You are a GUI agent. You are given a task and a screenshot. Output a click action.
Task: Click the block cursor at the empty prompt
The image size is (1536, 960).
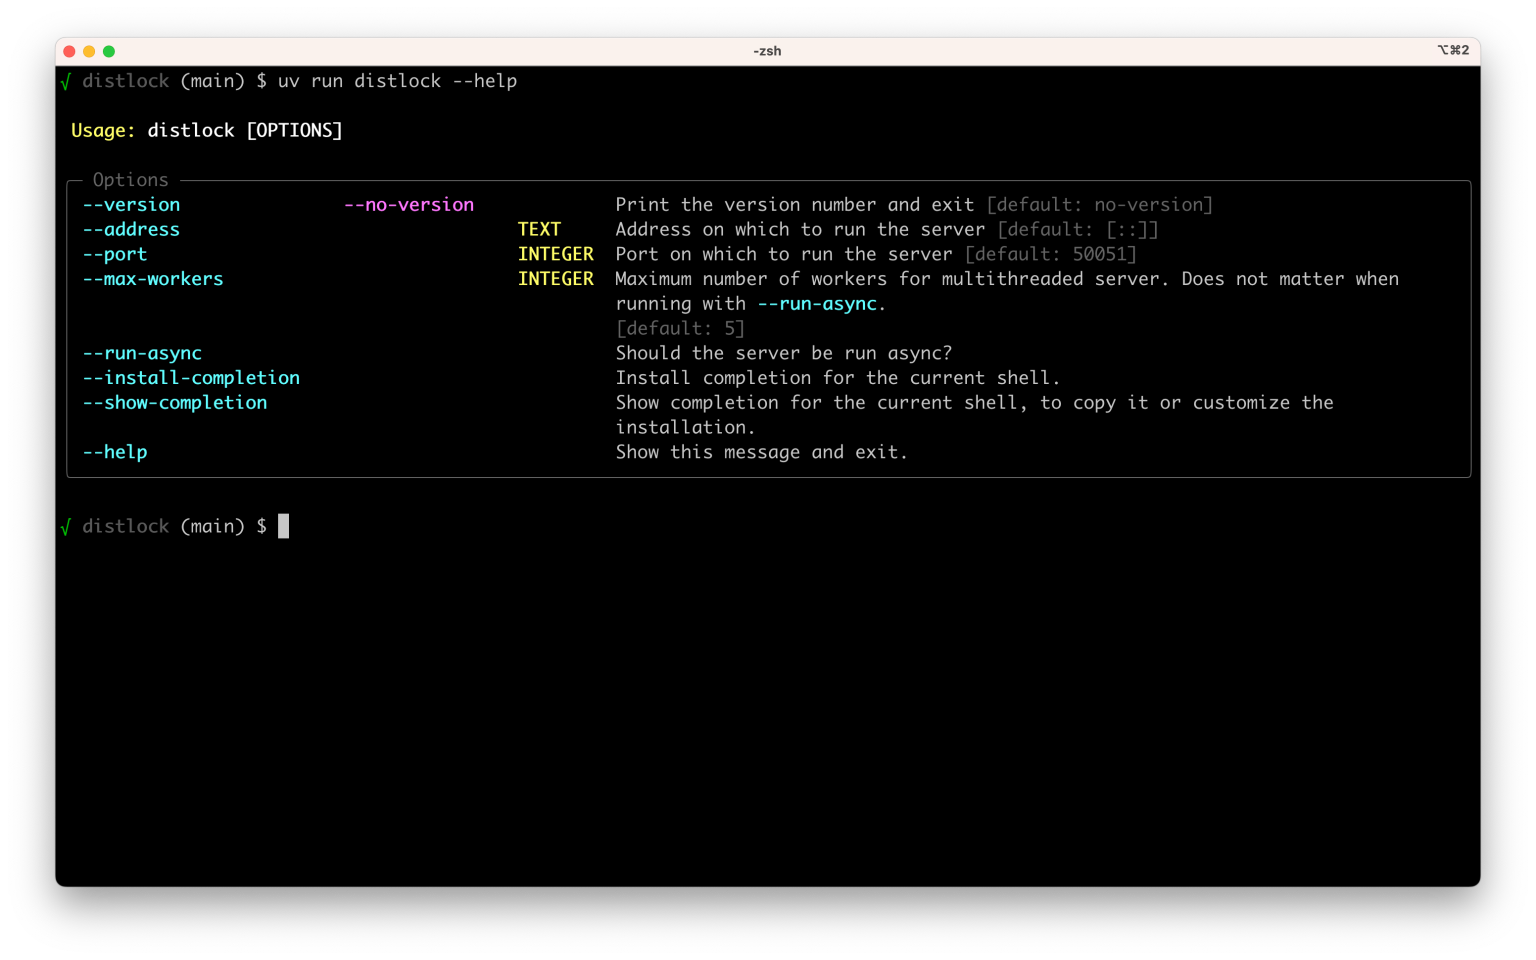tap(283, 526)
